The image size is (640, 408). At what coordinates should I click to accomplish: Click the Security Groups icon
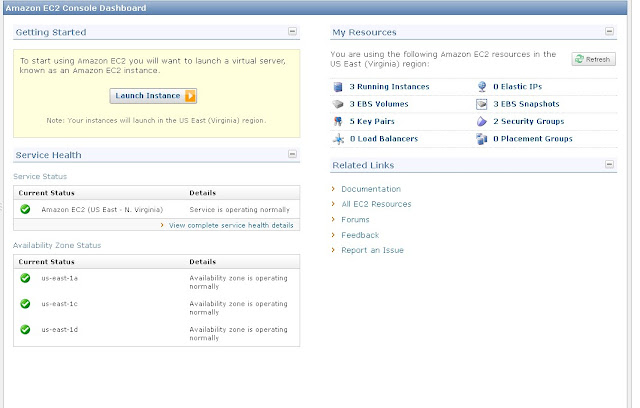click(482, 121)
